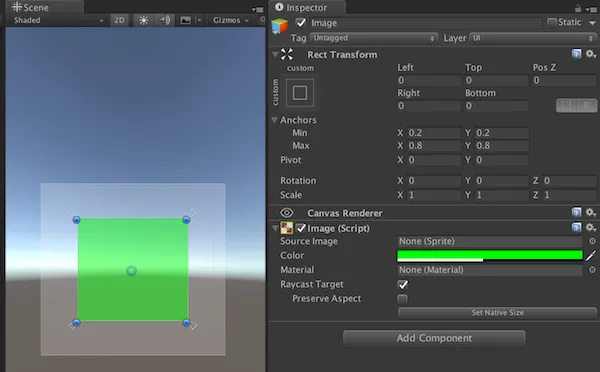Image resolution: width=600 pixels, height=372 pixels.
Task: Toggle the 2D view mode button
Action: click(119, 20)
